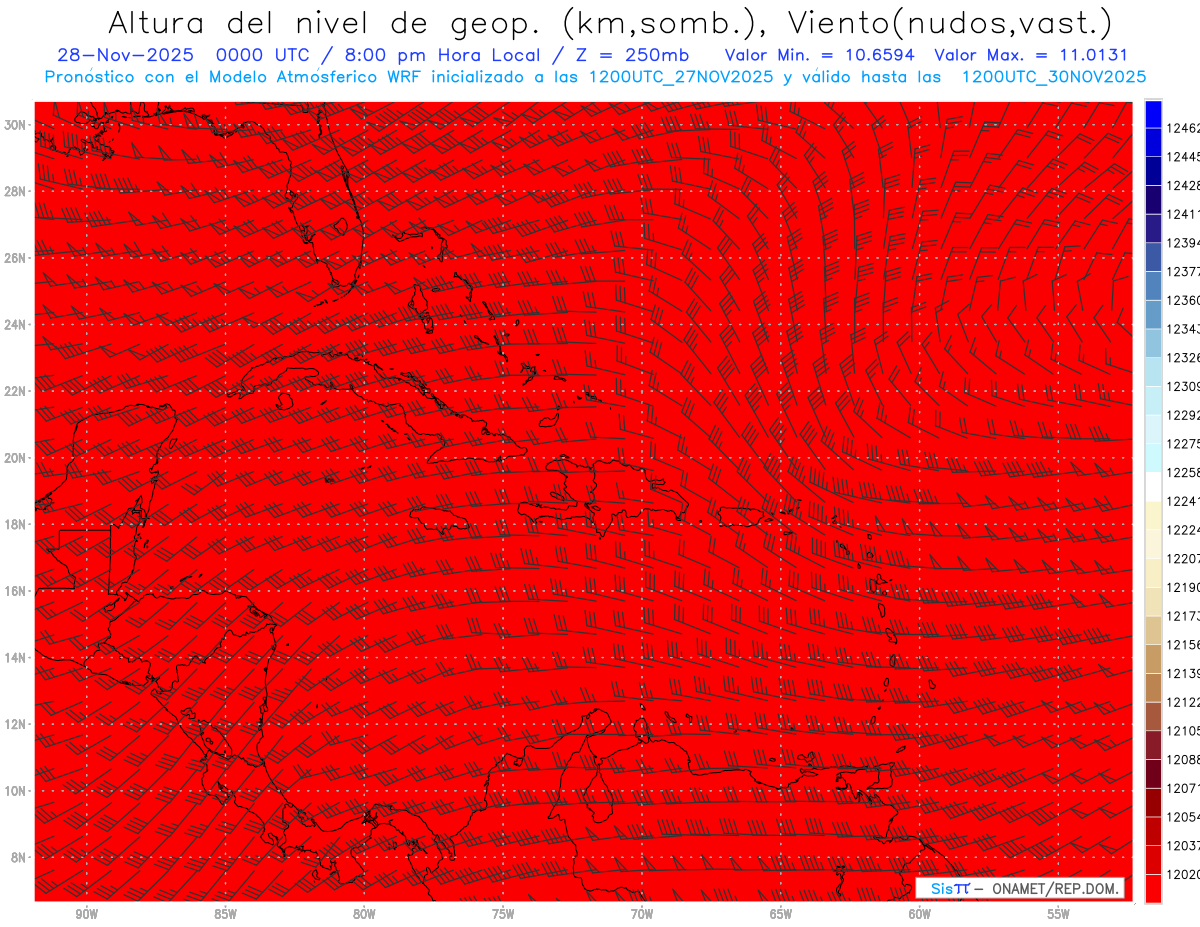
Task: Click the color scale value '12326'
Action: pyautogui.click(x=1183, y=357)
